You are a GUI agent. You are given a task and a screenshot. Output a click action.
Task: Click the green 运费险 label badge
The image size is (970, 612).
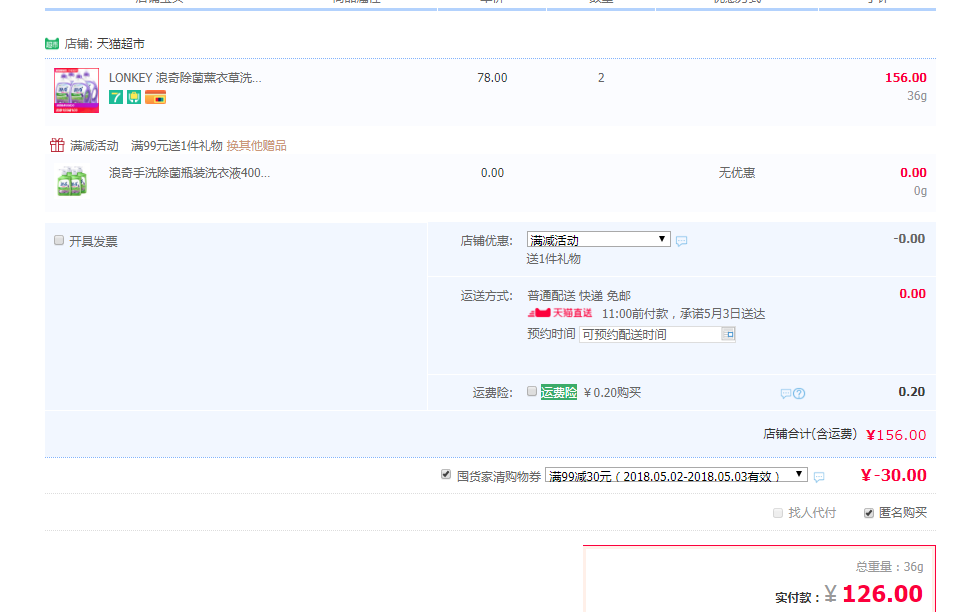(x=559, y=392)
